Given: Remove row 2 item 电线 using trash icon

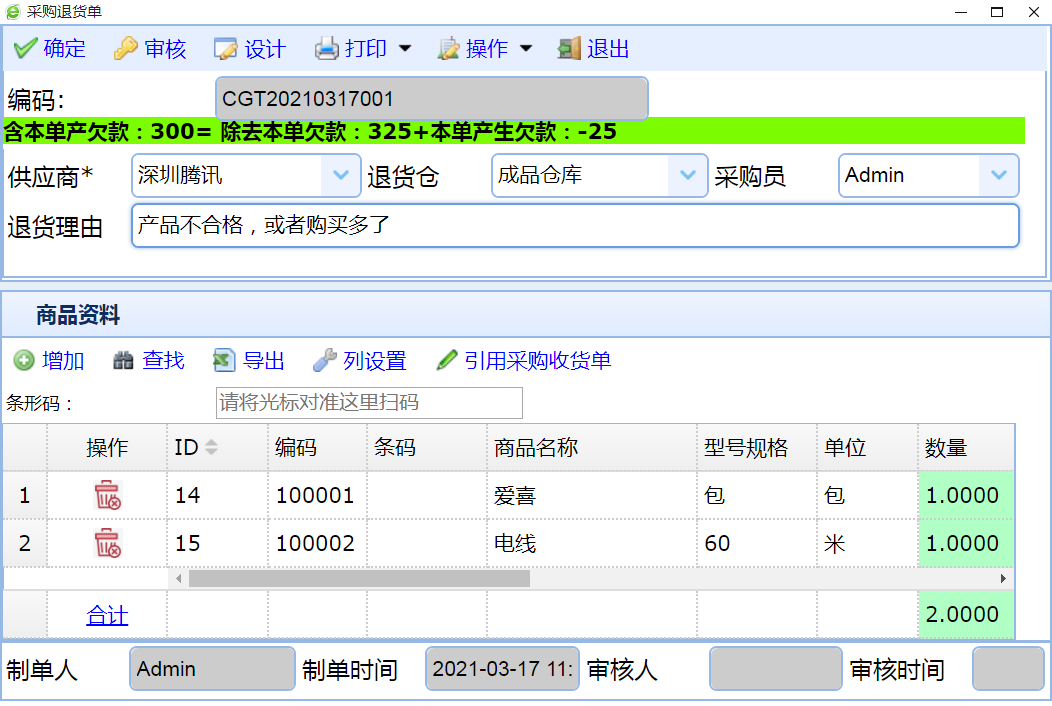Looking at the screenshot, I should coord(107,543).
